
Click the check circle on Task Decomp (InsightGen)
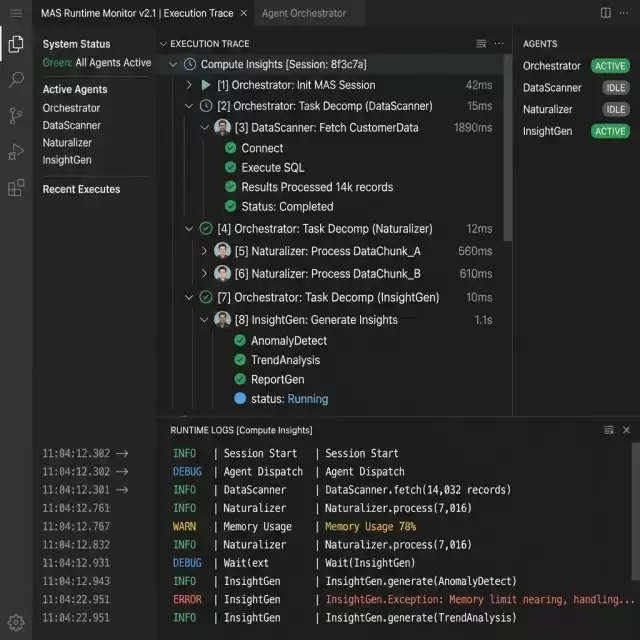(x=206, y=297)
